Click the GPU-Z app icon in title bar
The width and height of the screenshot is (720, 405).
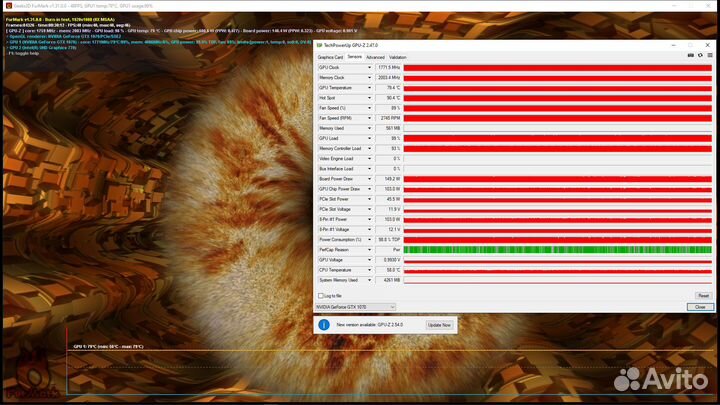pos(320,45)
